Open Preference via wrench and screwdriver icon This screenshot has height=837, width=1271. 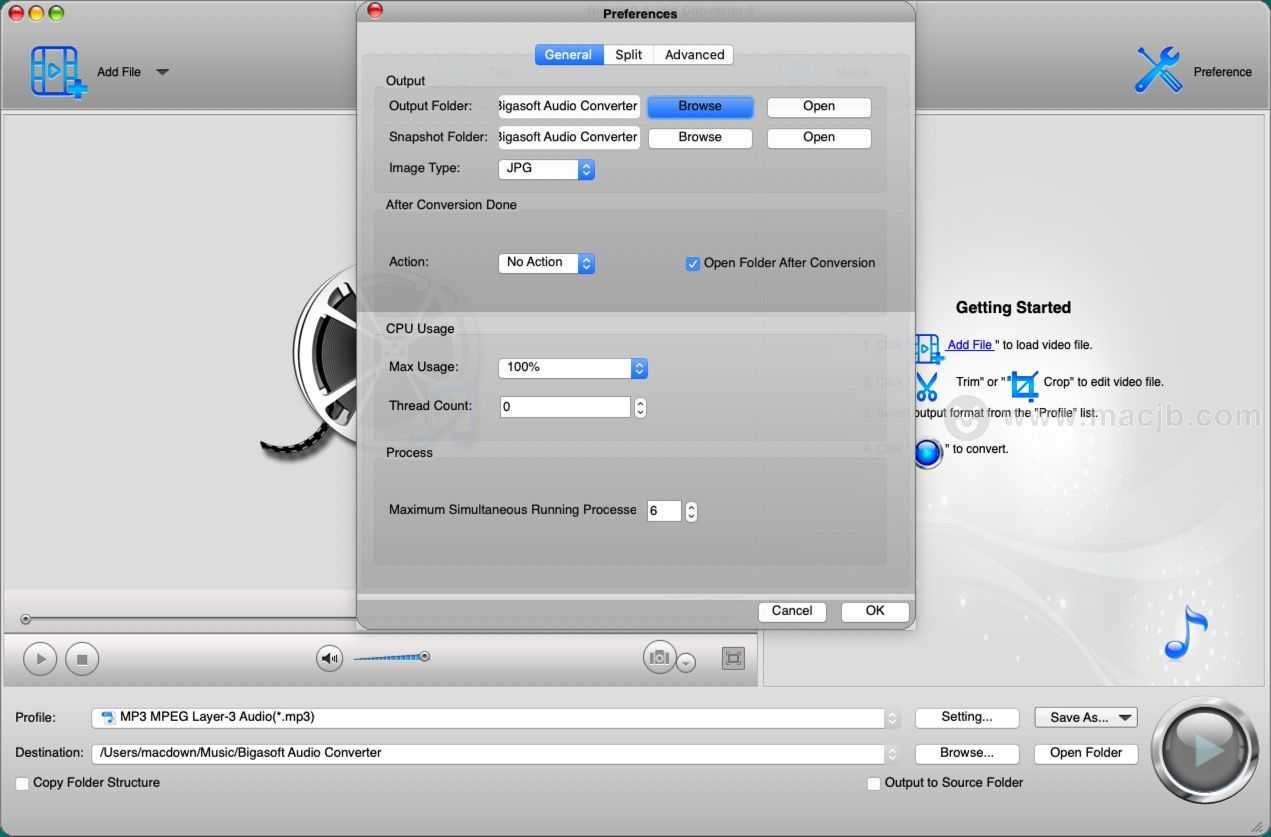pyautogui.click(x=1158, y=71)
